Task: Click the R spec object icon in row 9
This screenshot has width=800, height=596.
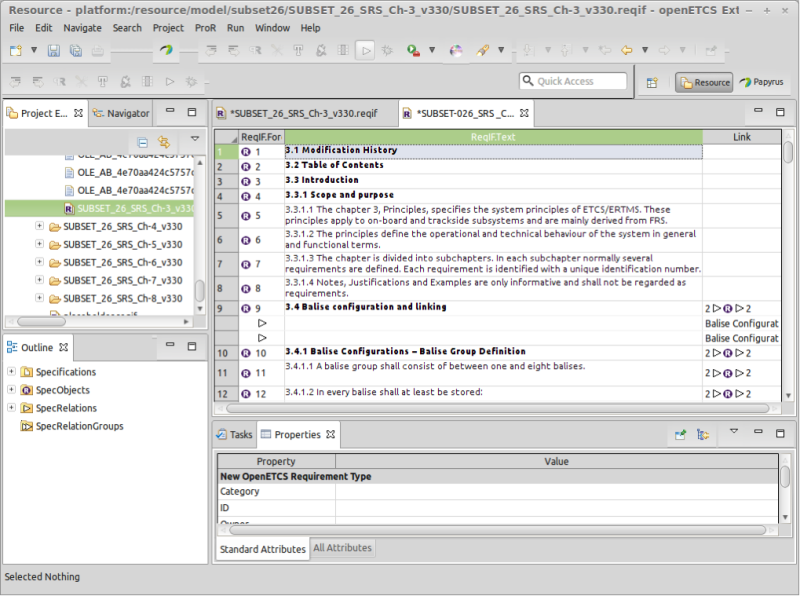Action: click(246, 309)
